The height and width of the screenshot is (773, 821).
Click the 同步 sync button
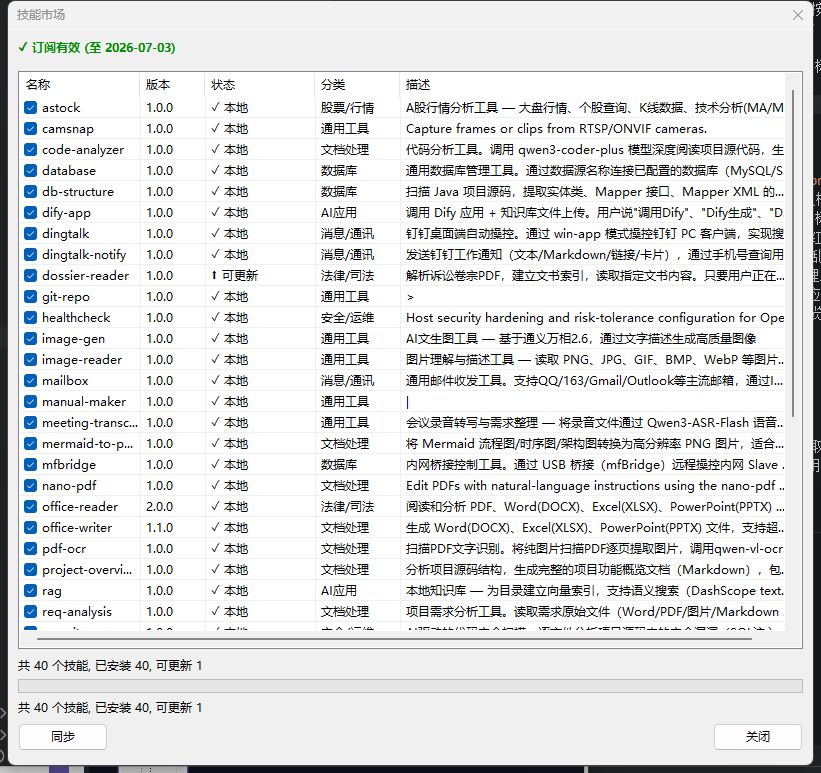(x=62, y=737)
